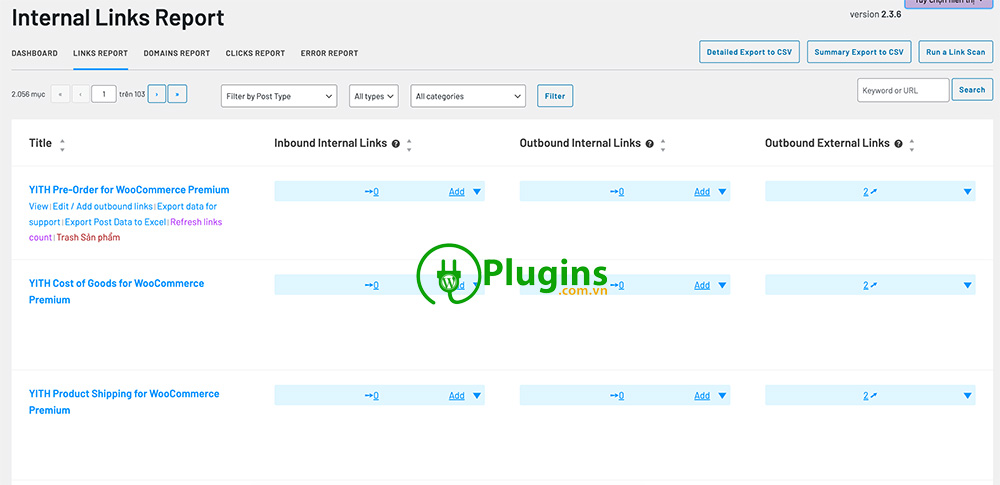Expand outbound internal links for YITH Cost of Goods

point(721,285)
